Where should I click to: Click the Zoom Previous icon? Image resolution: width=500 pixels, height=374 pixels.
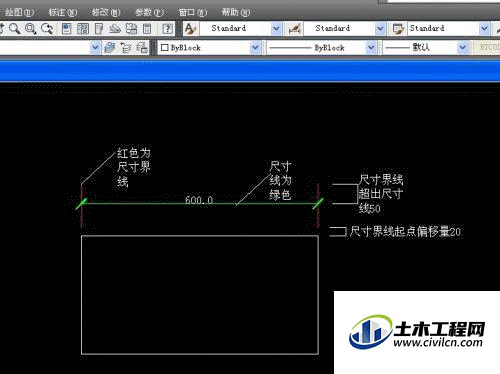coord(47,29)
